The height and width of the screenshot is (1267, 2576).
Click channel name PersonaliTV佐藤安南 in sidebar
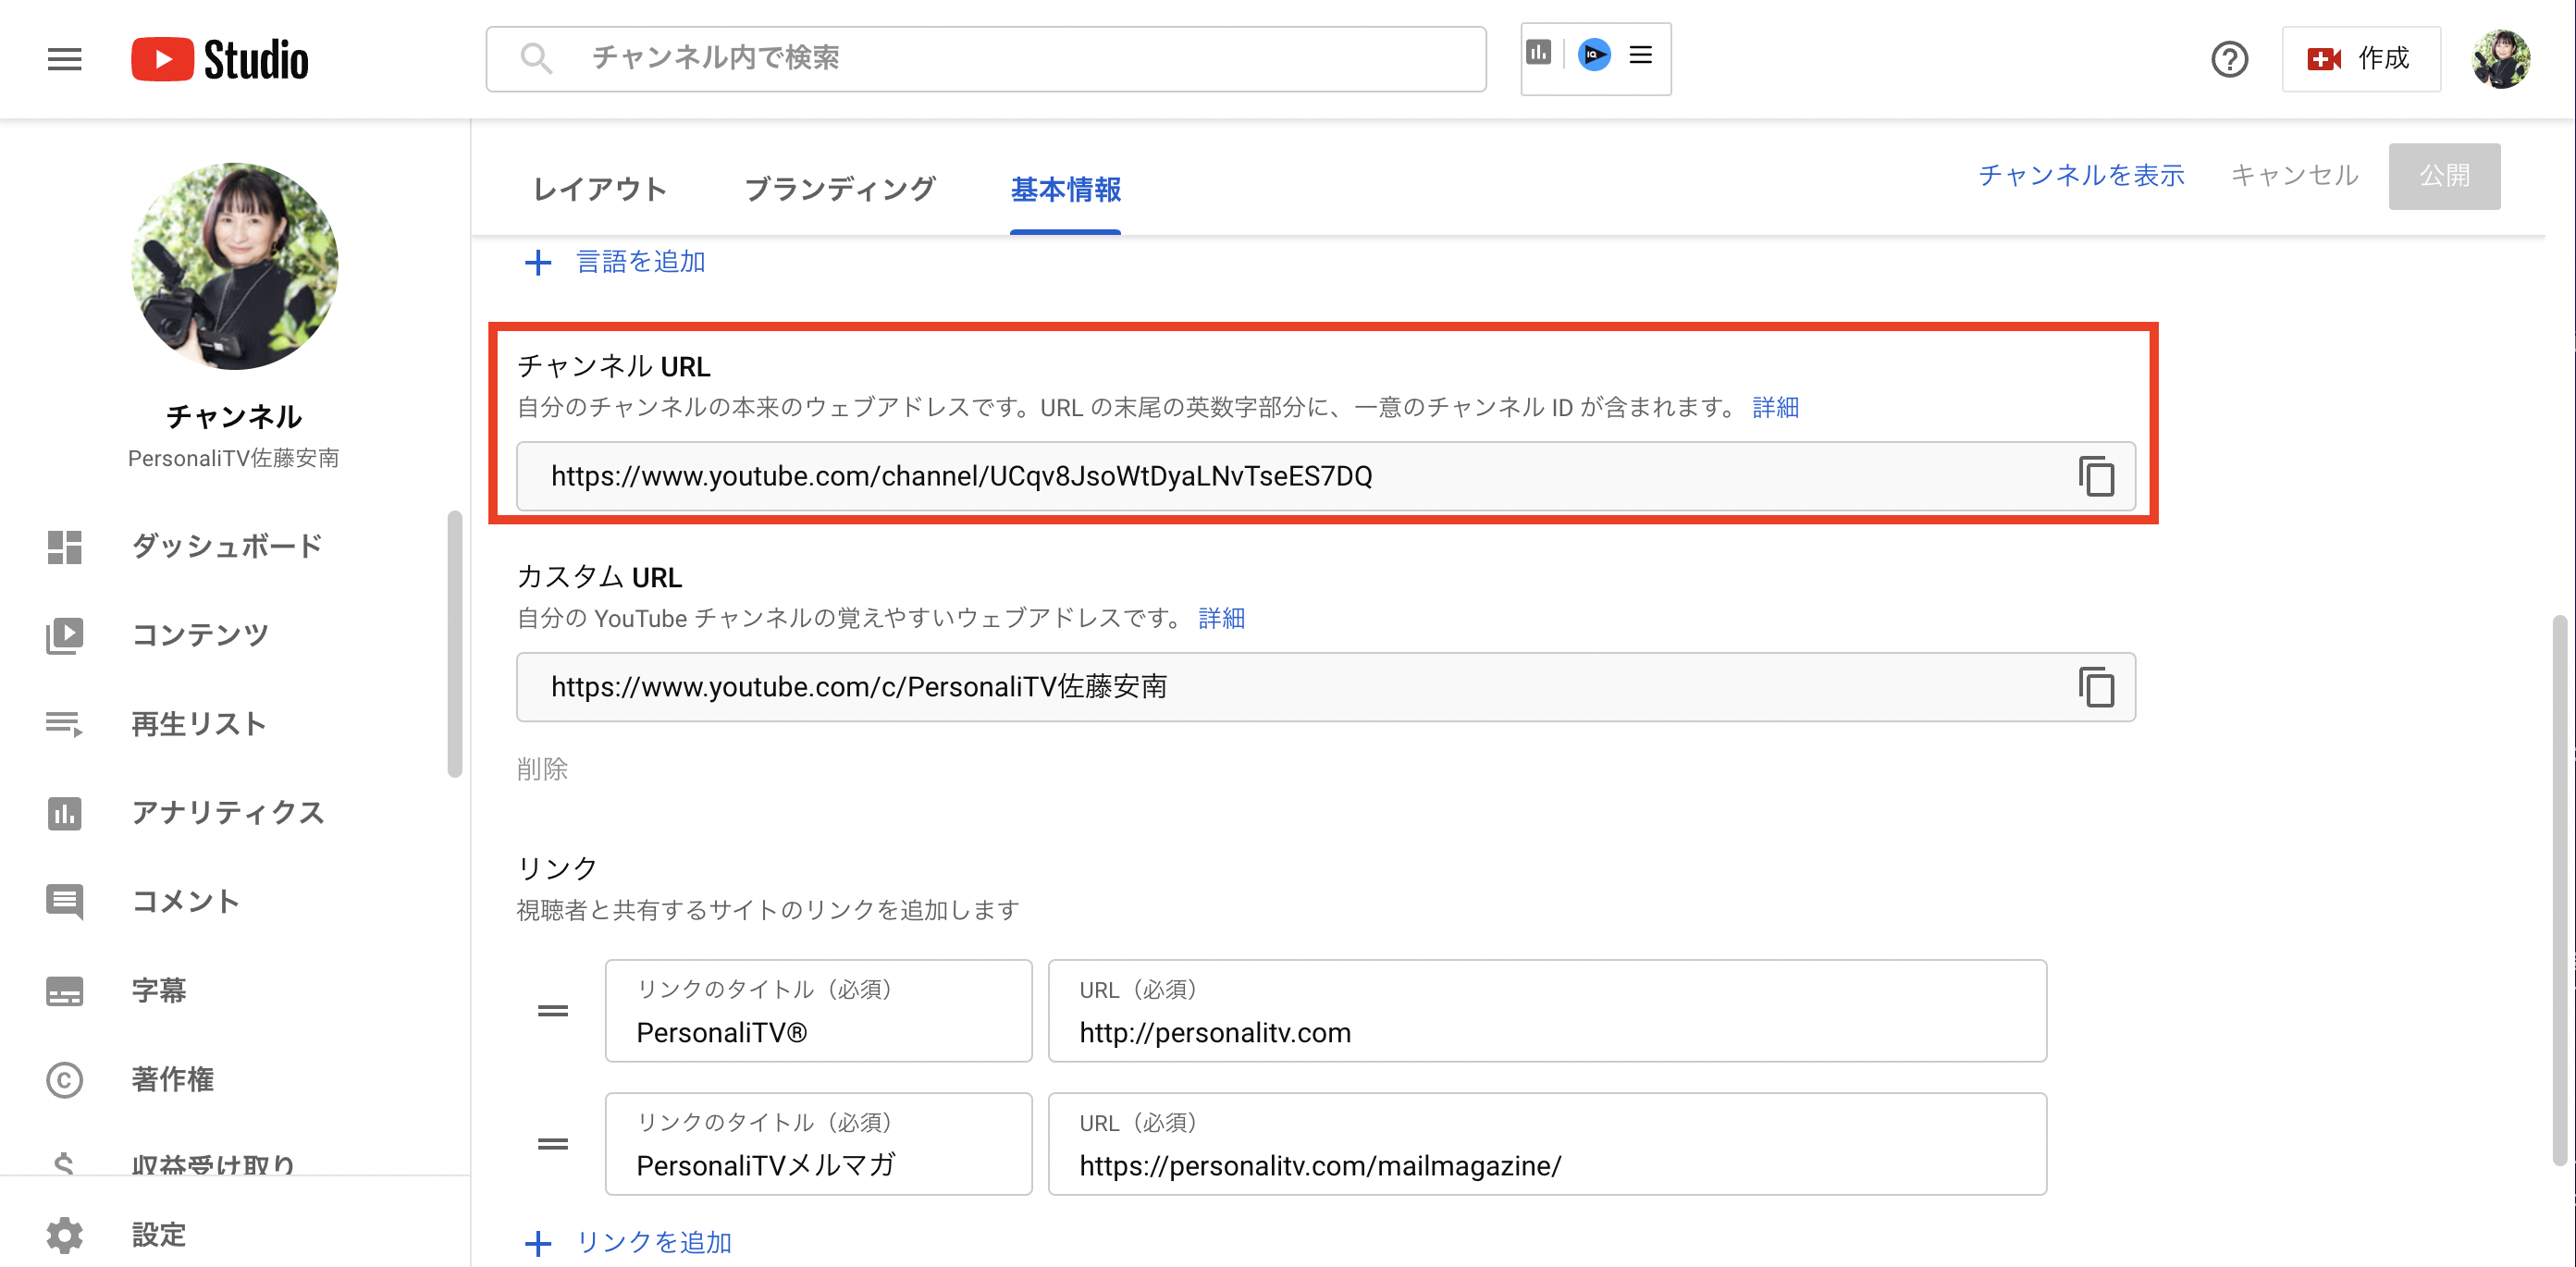point(234,458)
